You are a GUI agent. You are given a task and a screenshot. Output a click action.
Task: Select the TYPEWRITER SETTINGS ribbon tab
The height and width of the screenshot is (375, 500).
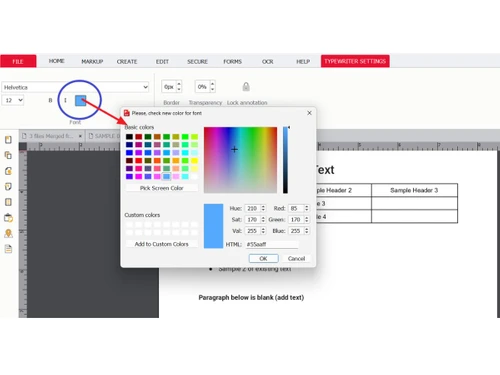coord(355,61)
